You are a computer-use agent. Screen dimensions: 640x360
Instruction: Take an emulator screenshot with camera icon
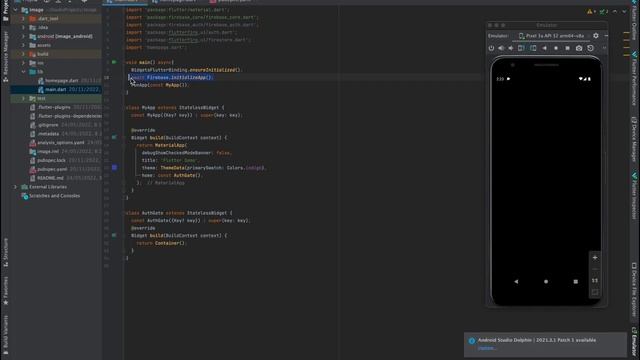tap(579, 48)
